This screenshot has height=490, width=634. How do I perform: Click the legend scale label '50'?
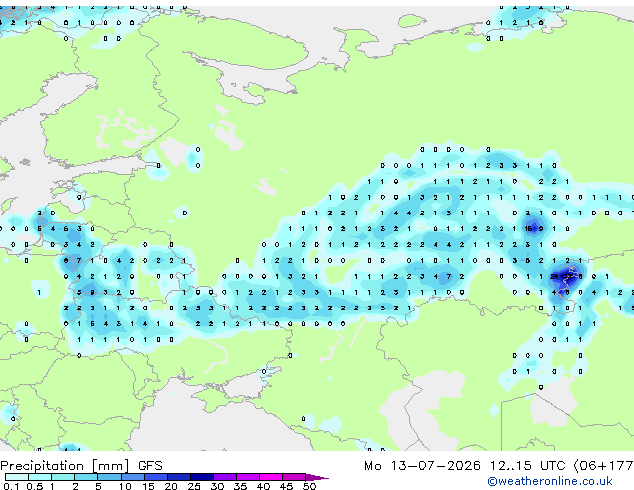(x=309, y=486)
